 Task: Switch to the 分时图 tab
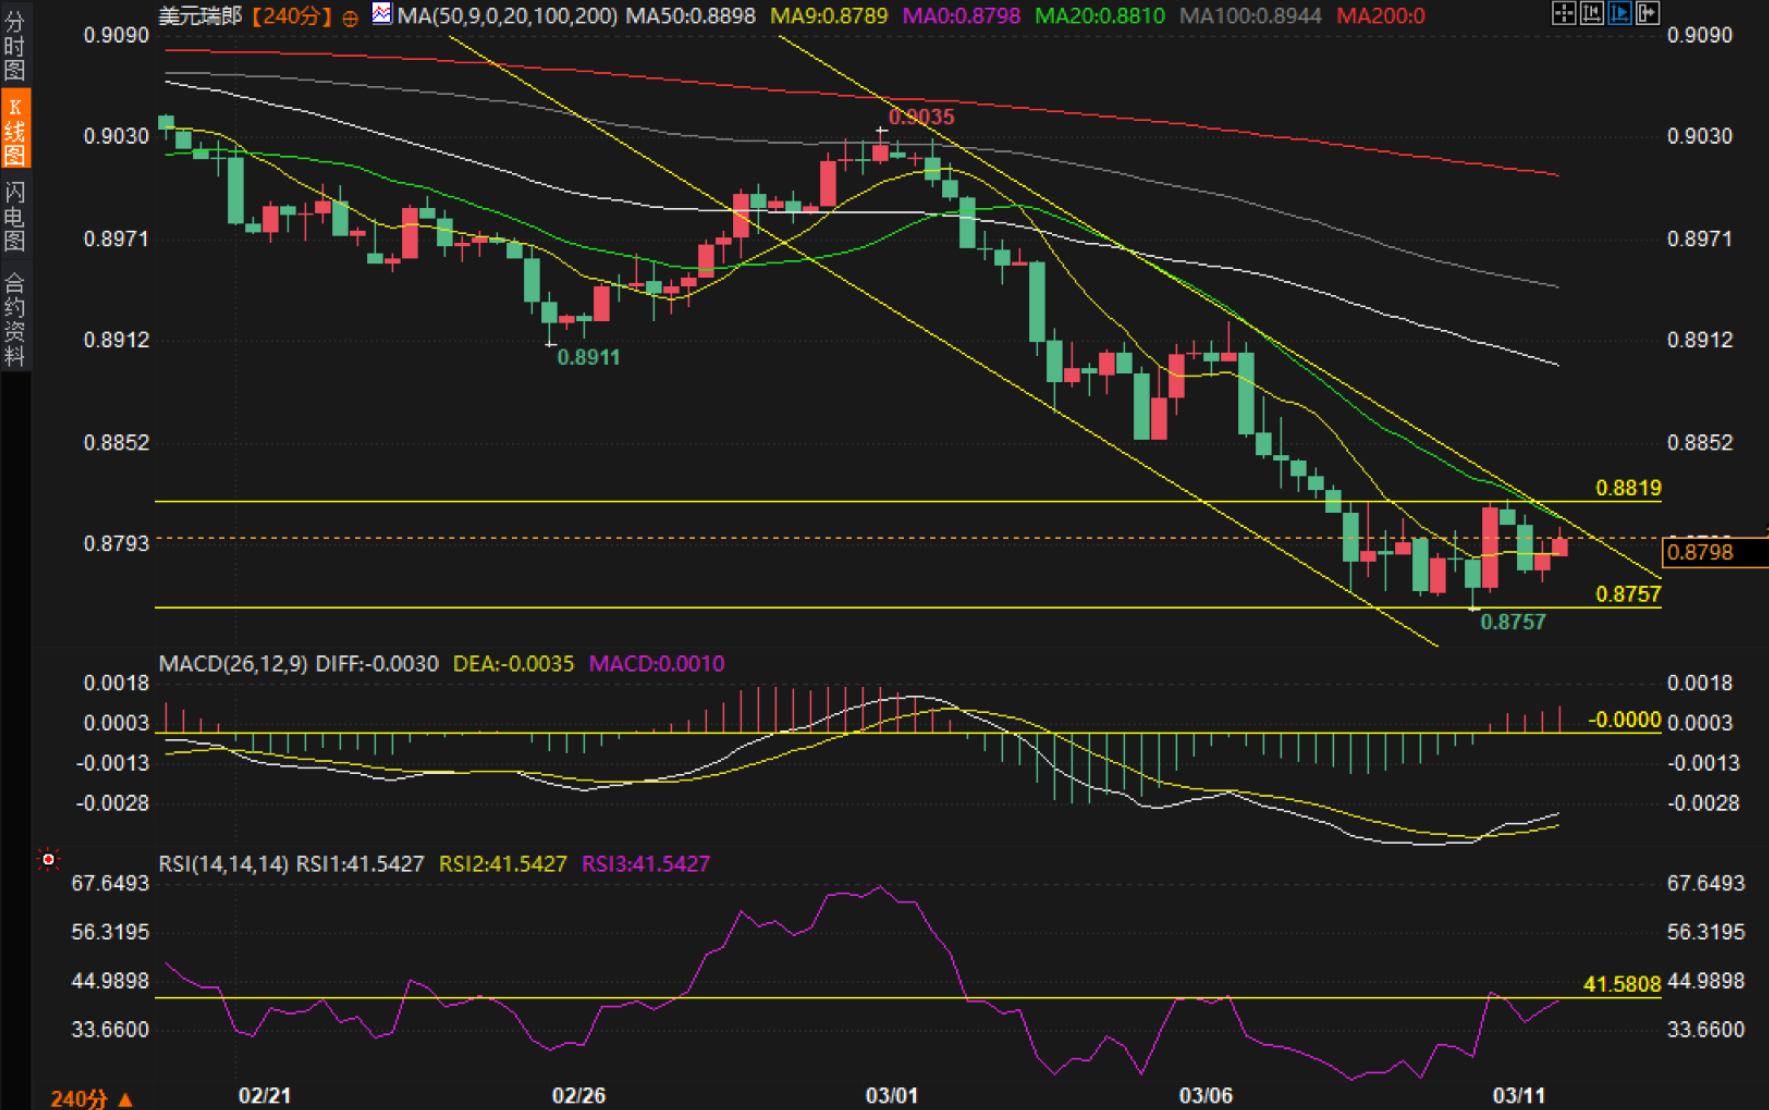pyautogui.click(x=15, y=45)
